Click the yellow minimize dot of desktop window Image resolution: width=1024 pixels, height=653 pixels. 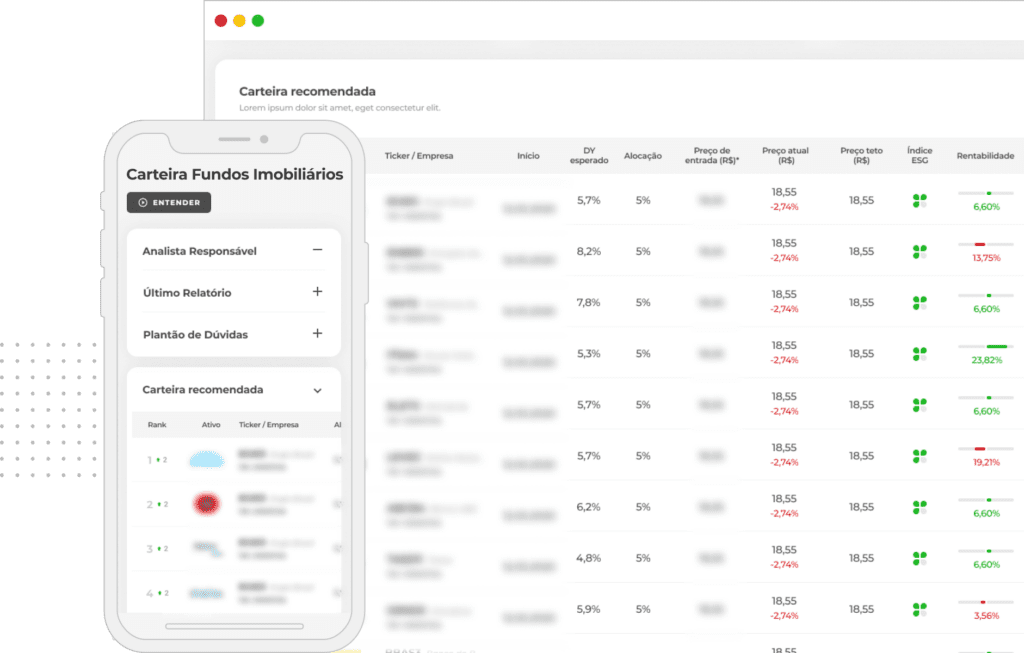[240, 21]
